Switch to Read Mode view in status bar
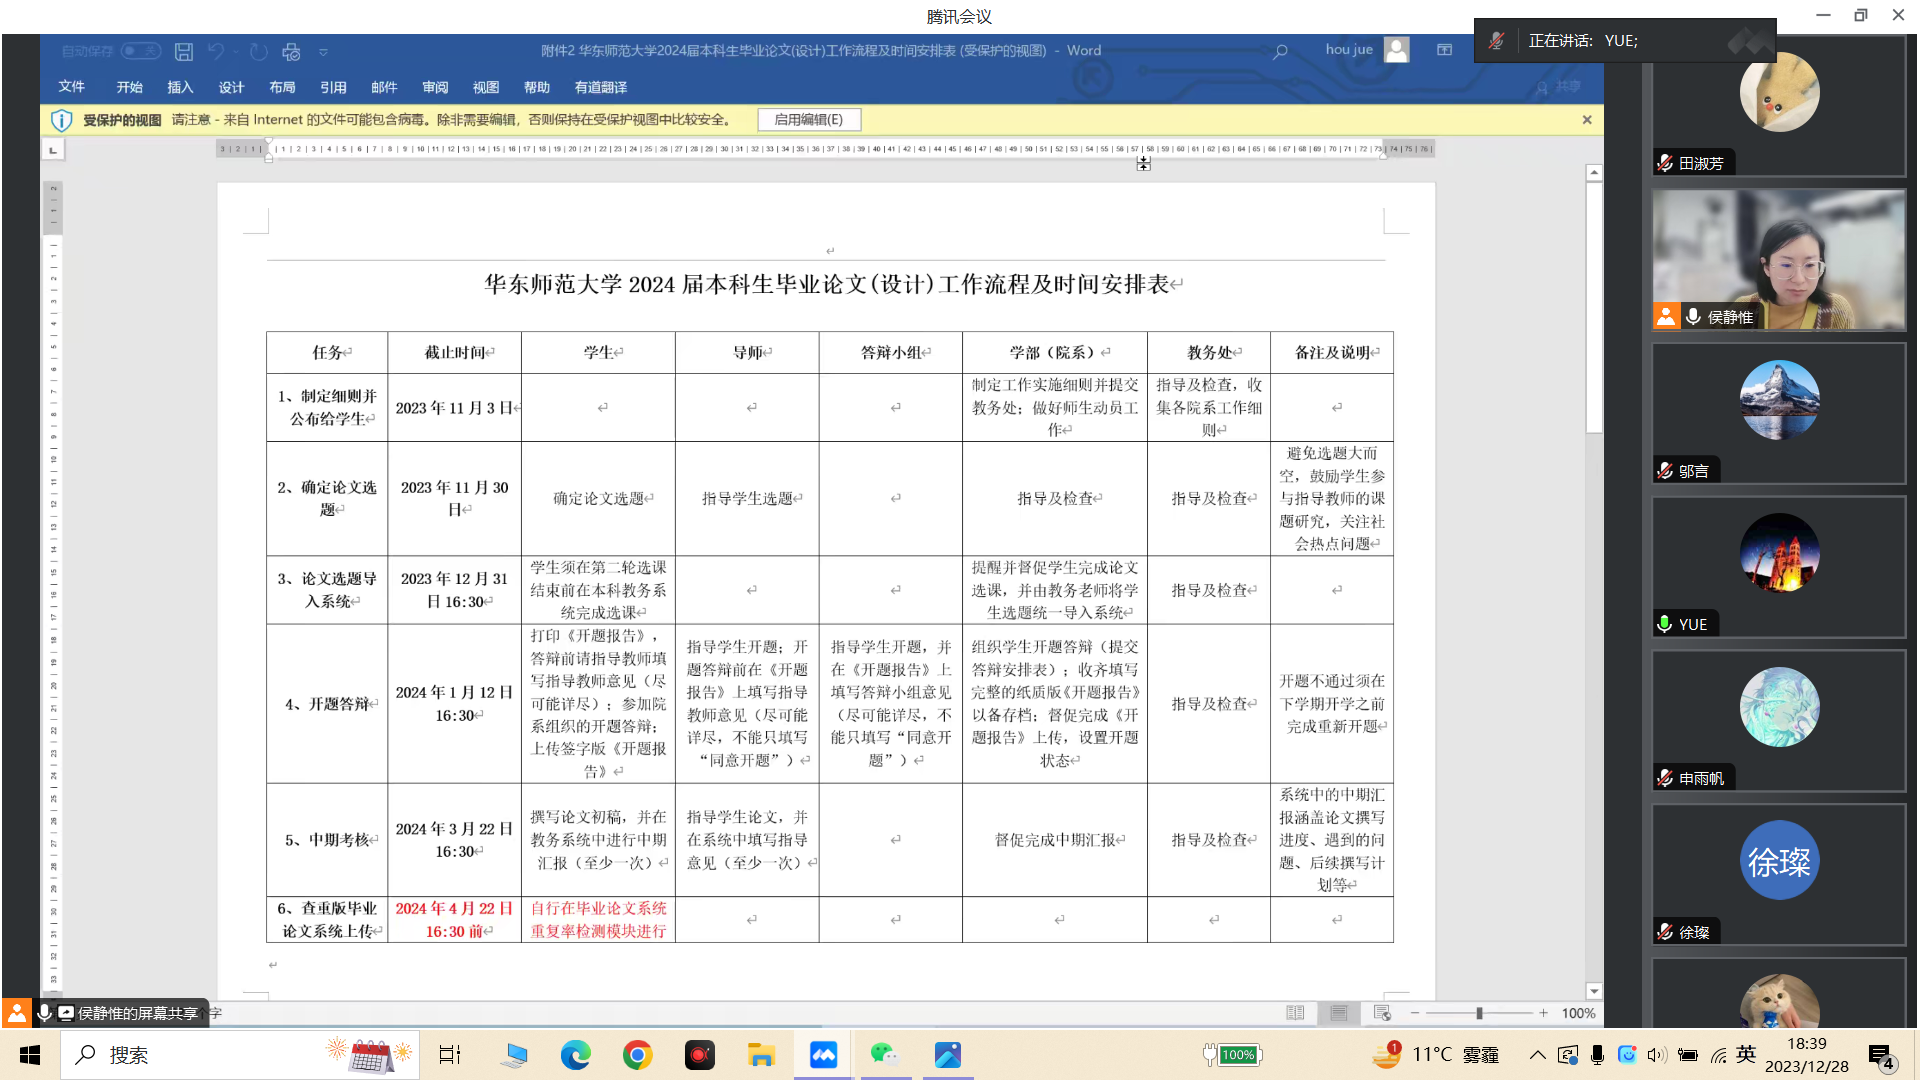 pos(1295,1013)
